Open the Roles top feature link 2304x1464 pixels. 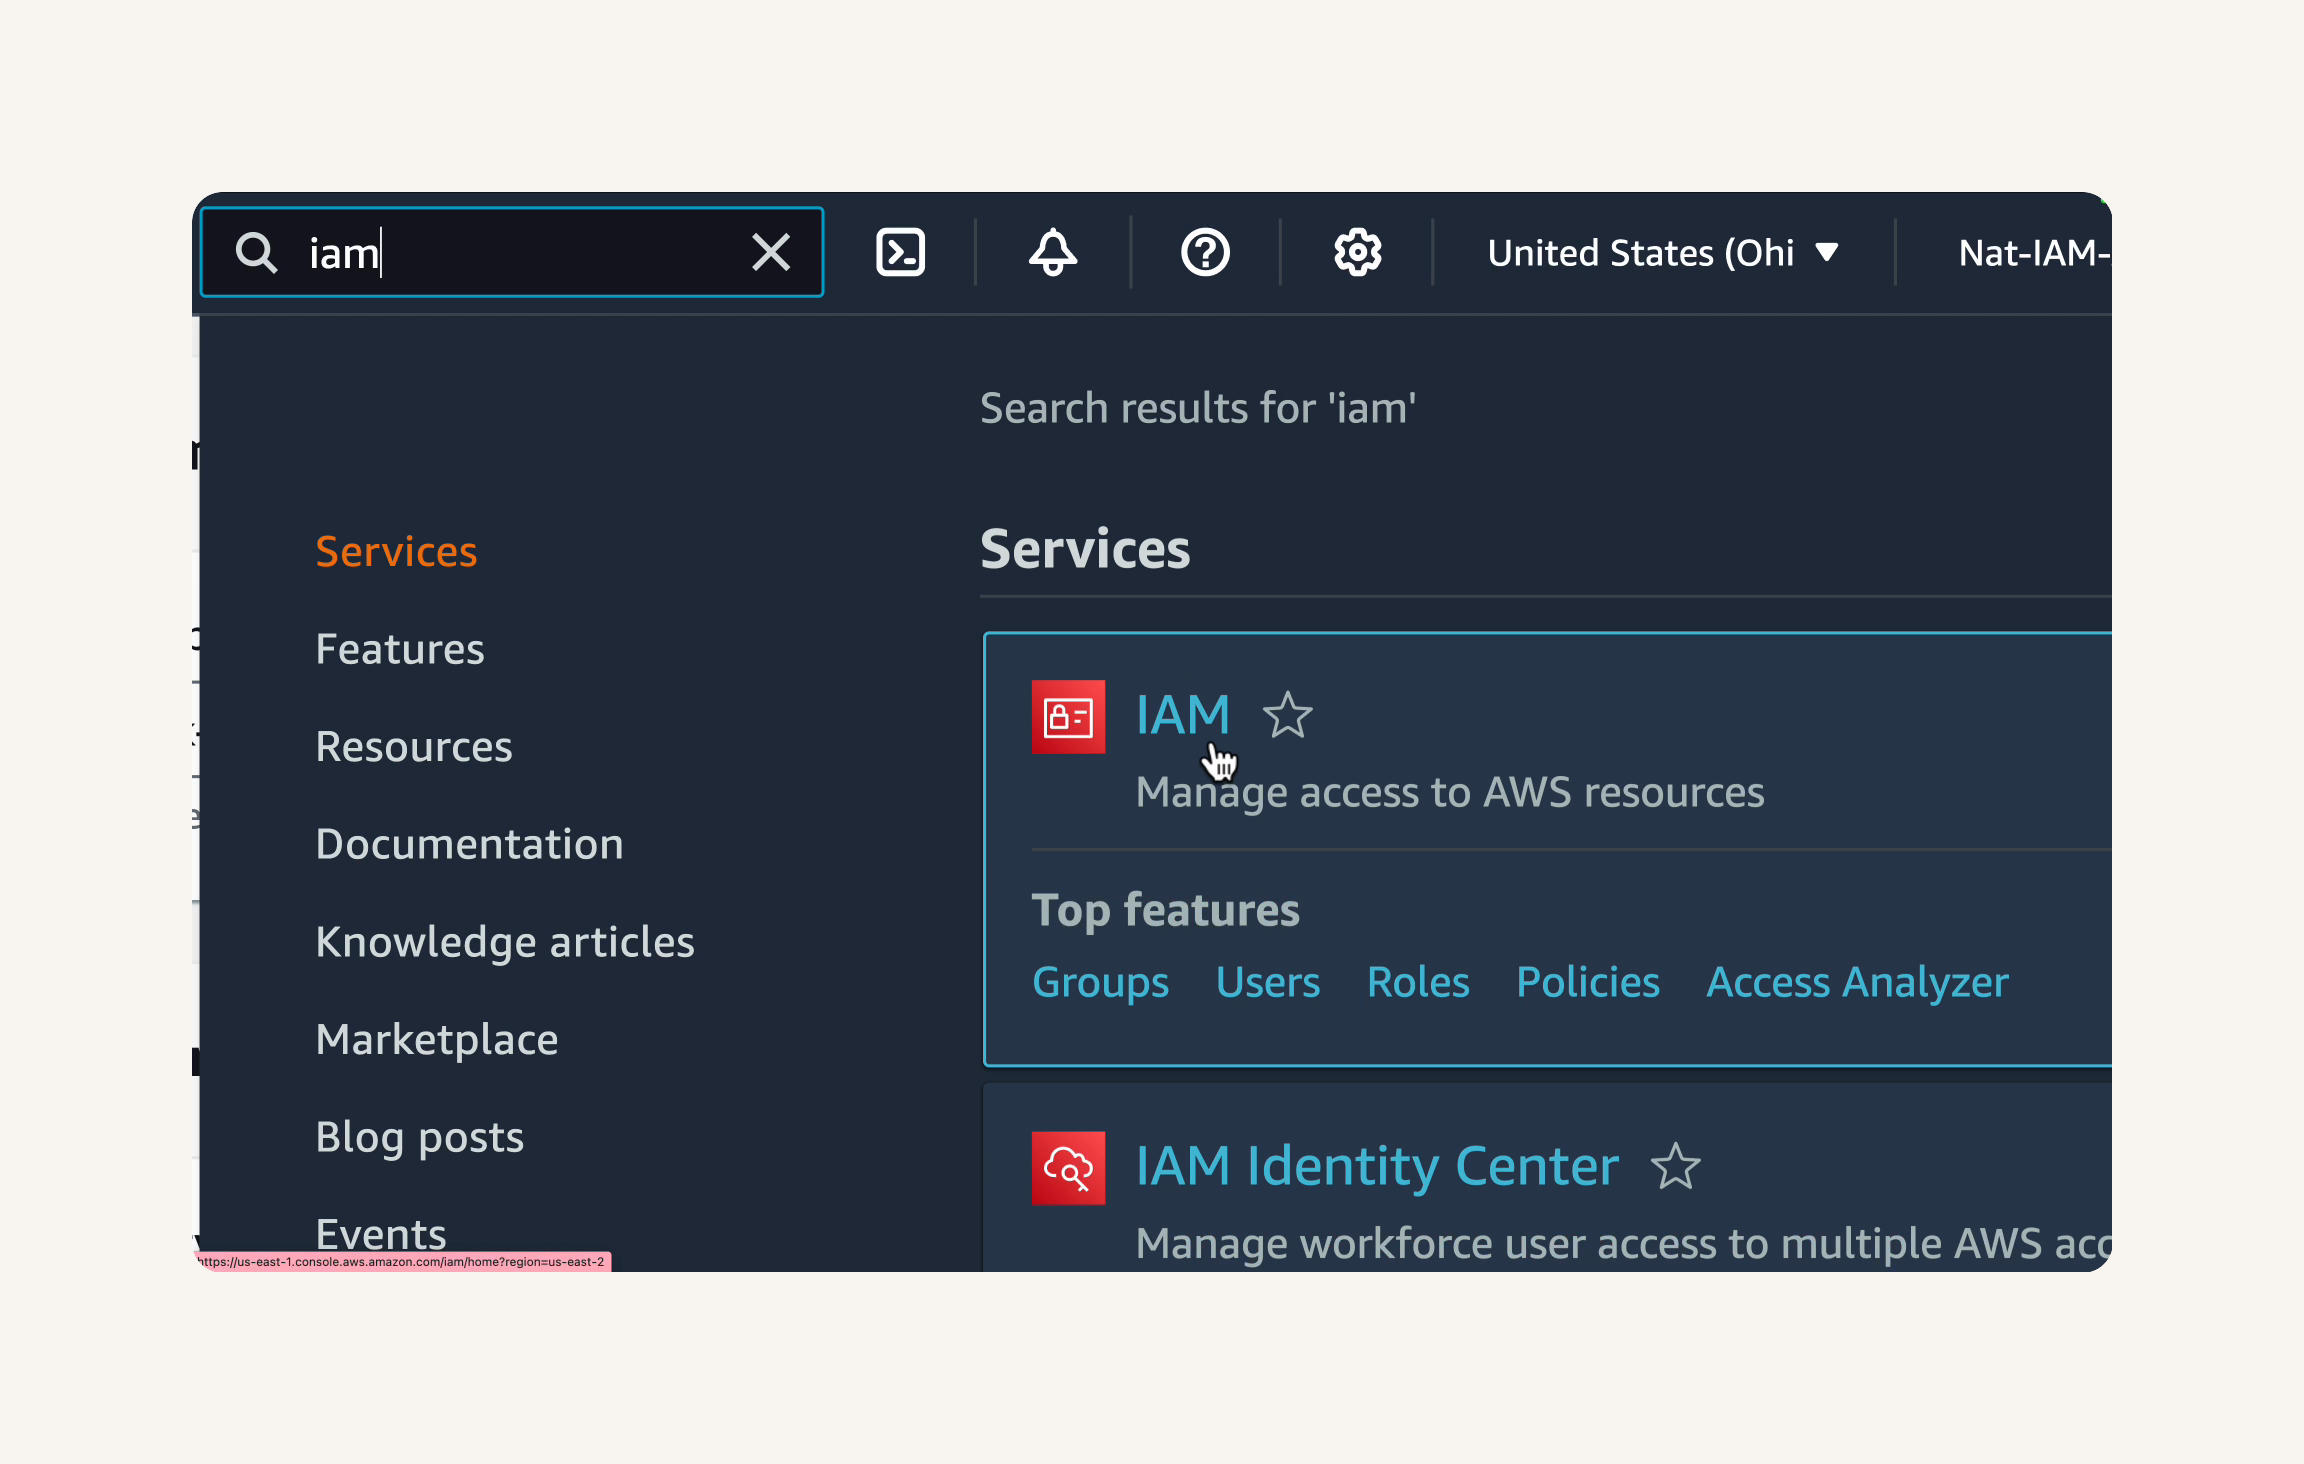click(1418, 982)
